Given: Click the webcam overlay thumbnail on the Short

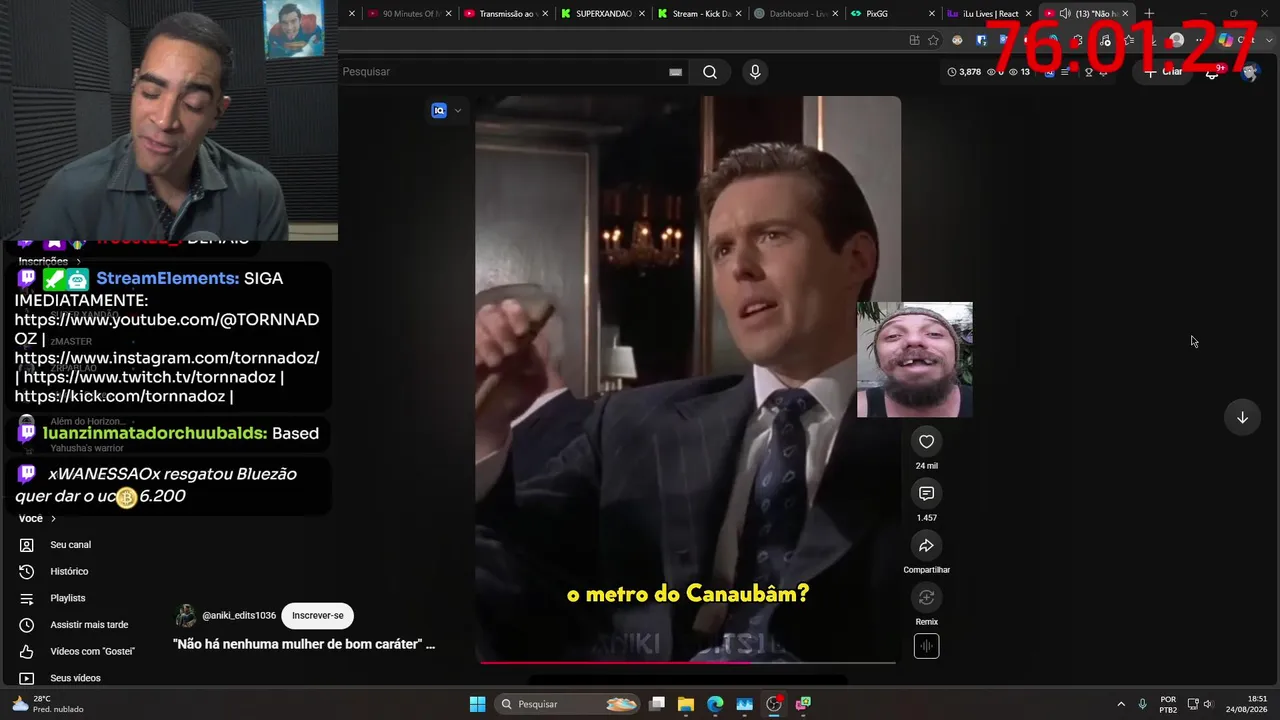Looking at the screenshot, I should (914, 360).
